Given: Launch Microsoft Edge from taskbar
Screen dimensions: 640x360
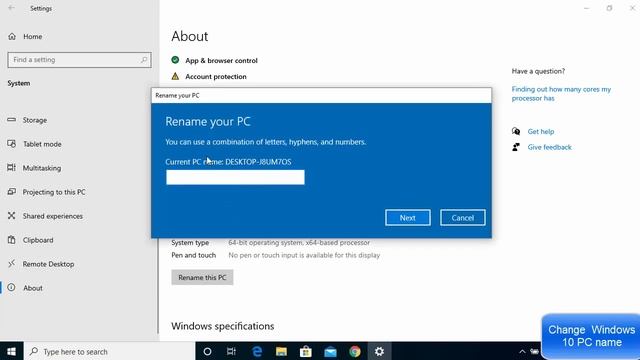Looking at the screenshot, I should coord(257,351).
